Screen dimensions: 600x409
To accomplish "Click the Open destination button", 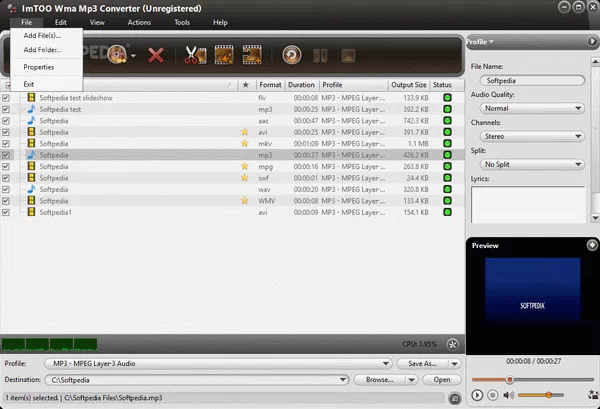I will click(441, 380).
